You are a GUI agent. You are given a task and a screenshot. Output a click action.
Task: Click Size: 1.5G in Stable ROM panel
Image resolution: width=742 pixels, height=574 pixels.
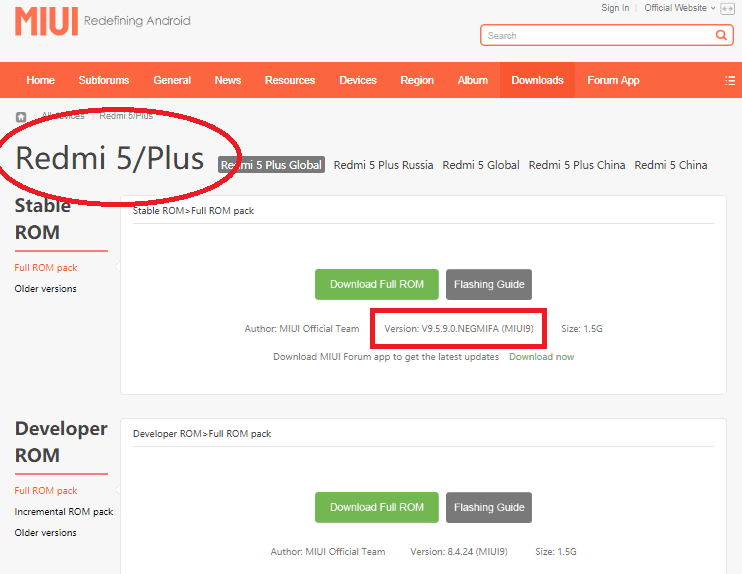(x=582, y=328)
